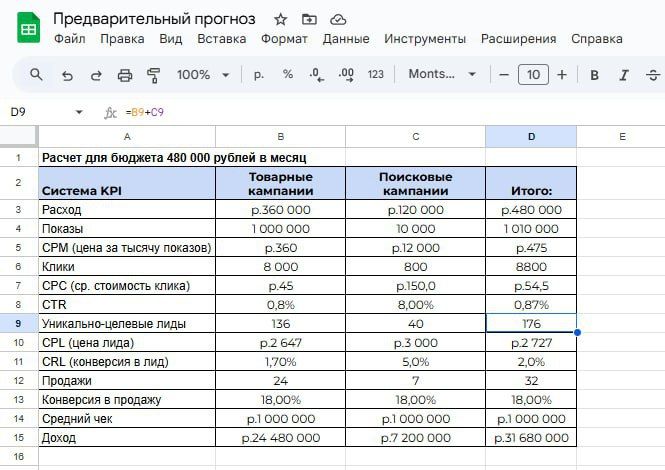Select row 16 header
This screenshot has height=470, width=665.
tap(18, 456)
